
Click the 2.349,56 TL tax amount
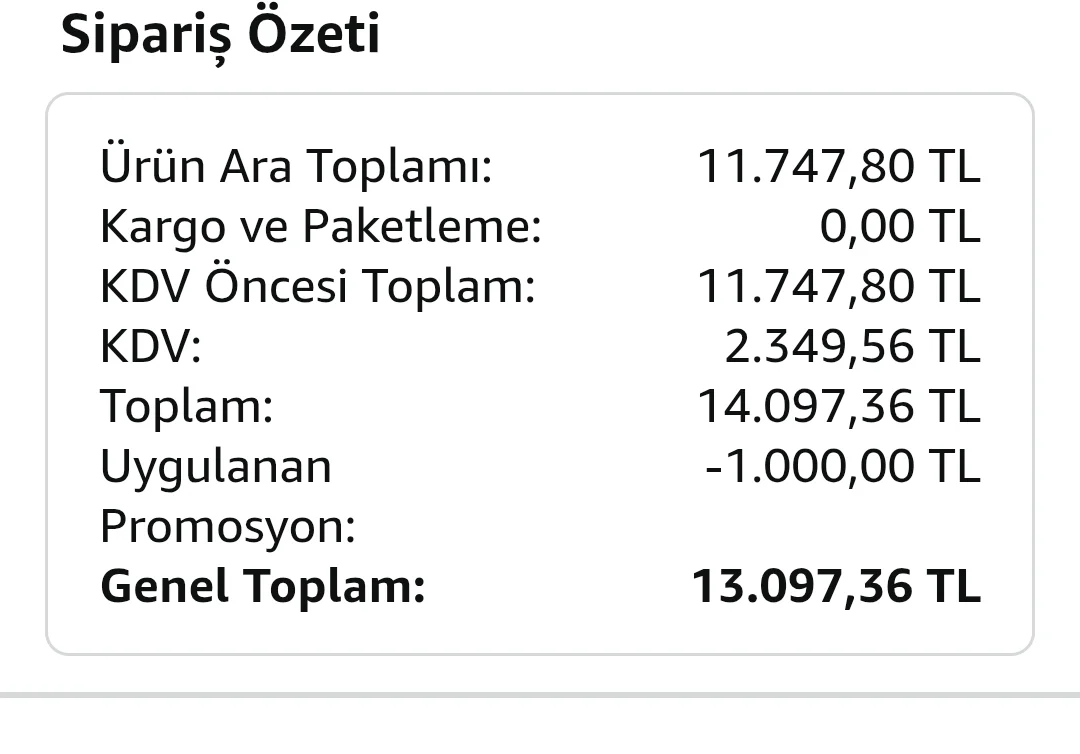pos(852,346)
